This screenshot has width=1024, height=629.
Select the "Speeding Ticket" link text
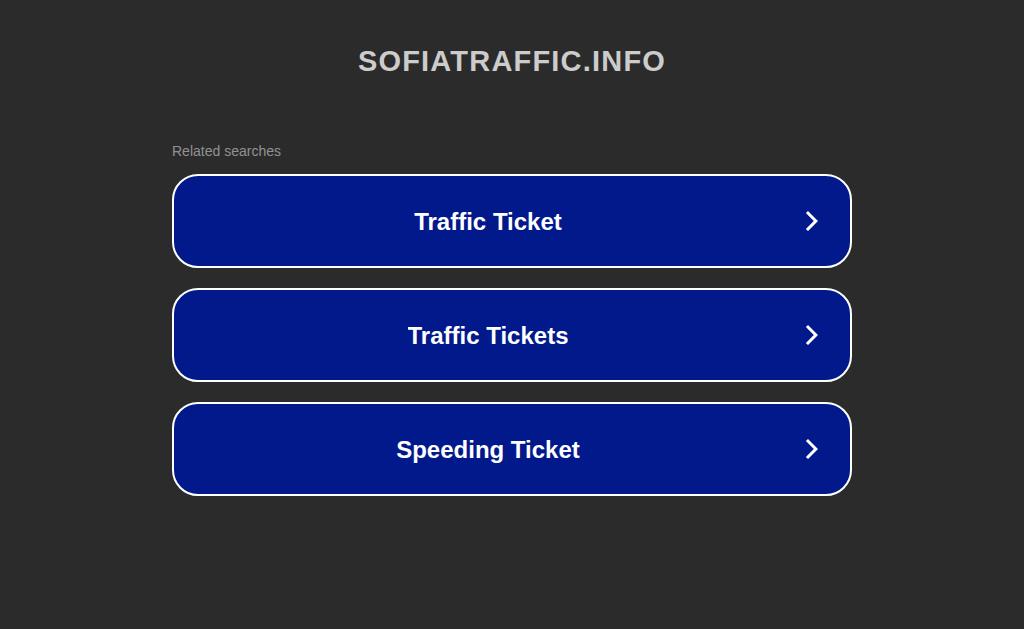coord(488,450)
